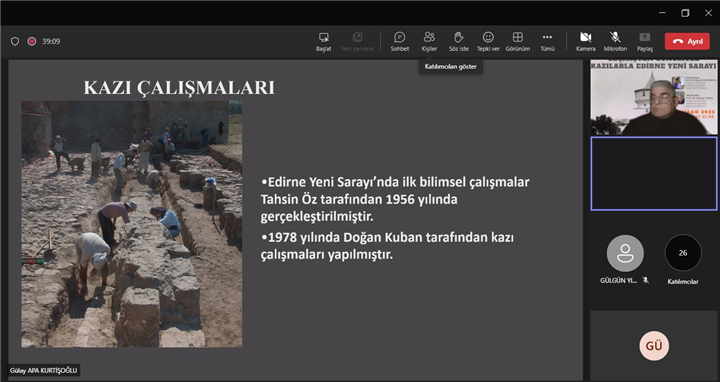Click the excavation photo on the slide
720x382 pixels.
coord(132,224)
